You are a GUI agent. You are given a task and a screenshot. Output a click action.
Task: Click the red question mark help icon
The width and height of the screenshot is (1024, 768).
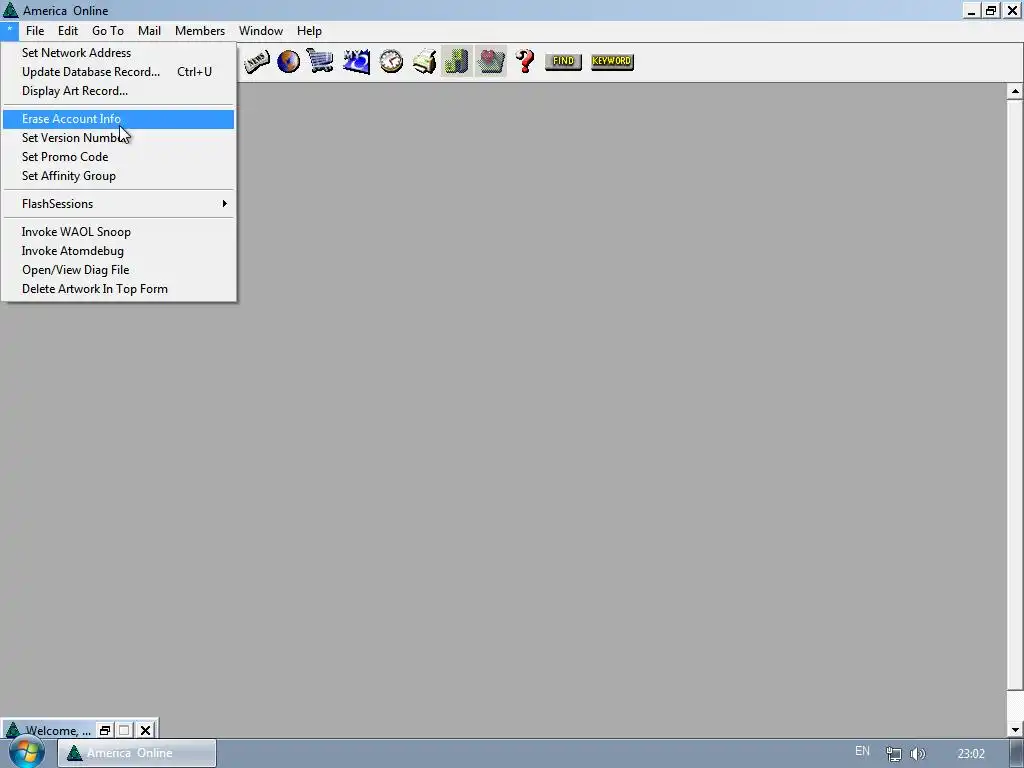524,61
